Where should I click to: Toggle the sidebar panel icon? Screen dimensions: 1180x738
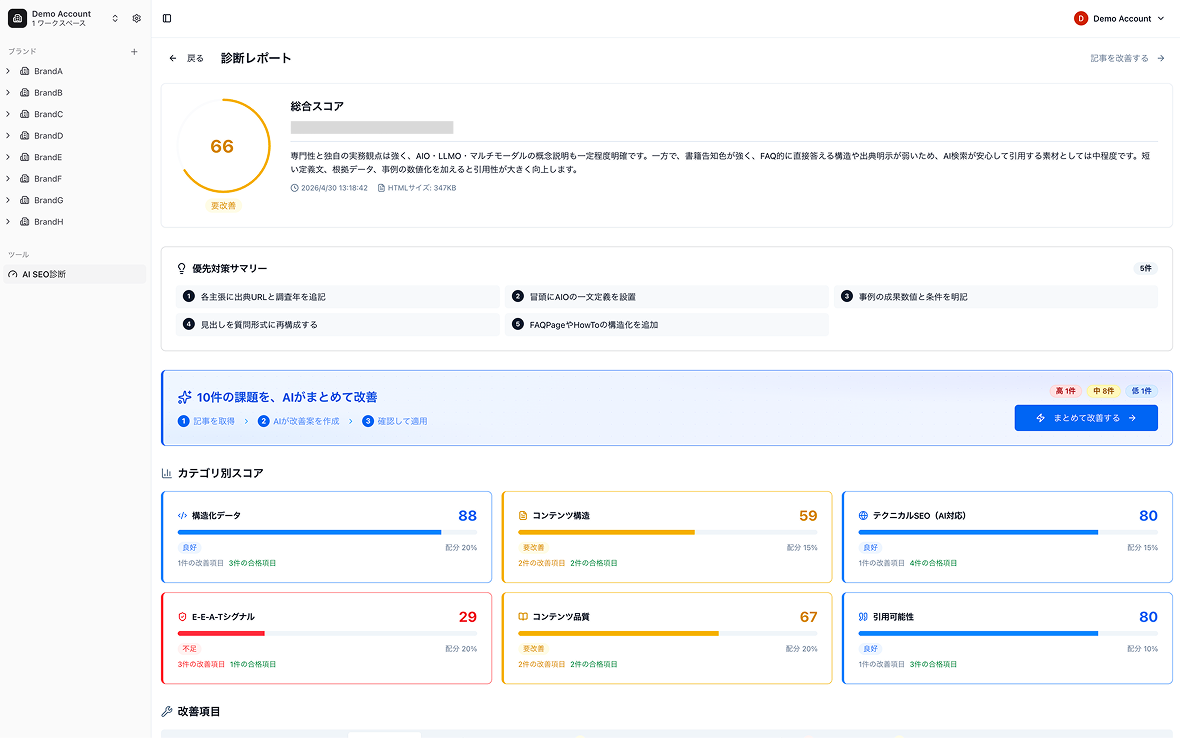tap(167, 18)
